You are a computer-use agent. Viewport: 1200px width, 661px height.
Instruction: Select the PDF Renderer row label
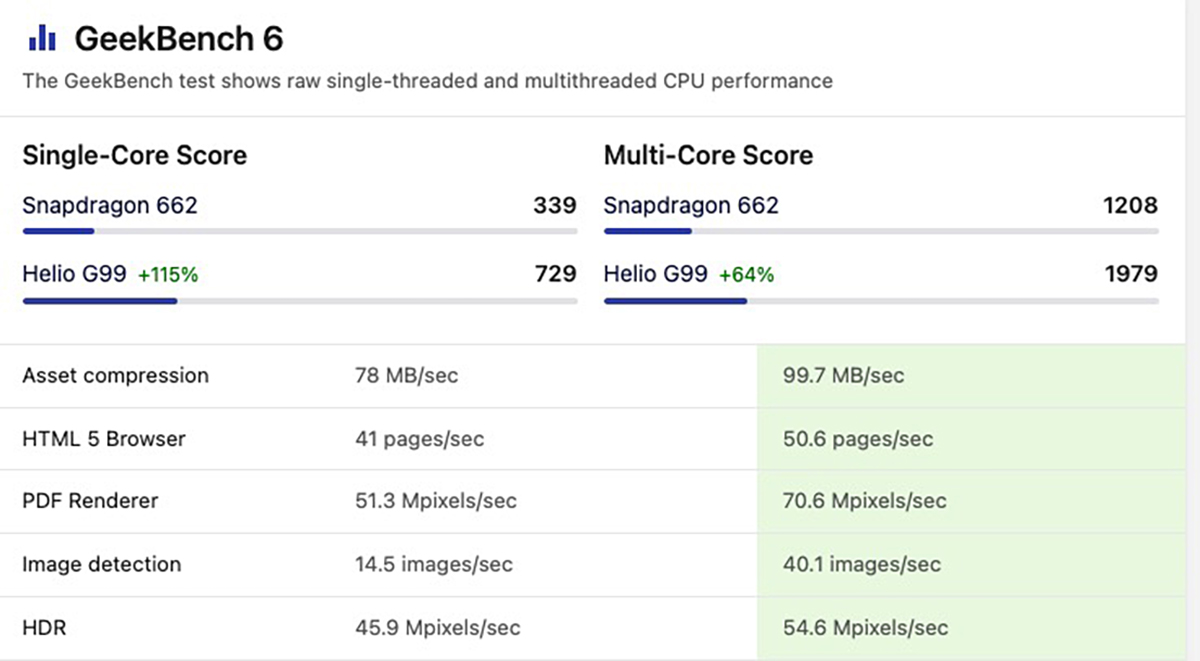(x=90, y=501)
